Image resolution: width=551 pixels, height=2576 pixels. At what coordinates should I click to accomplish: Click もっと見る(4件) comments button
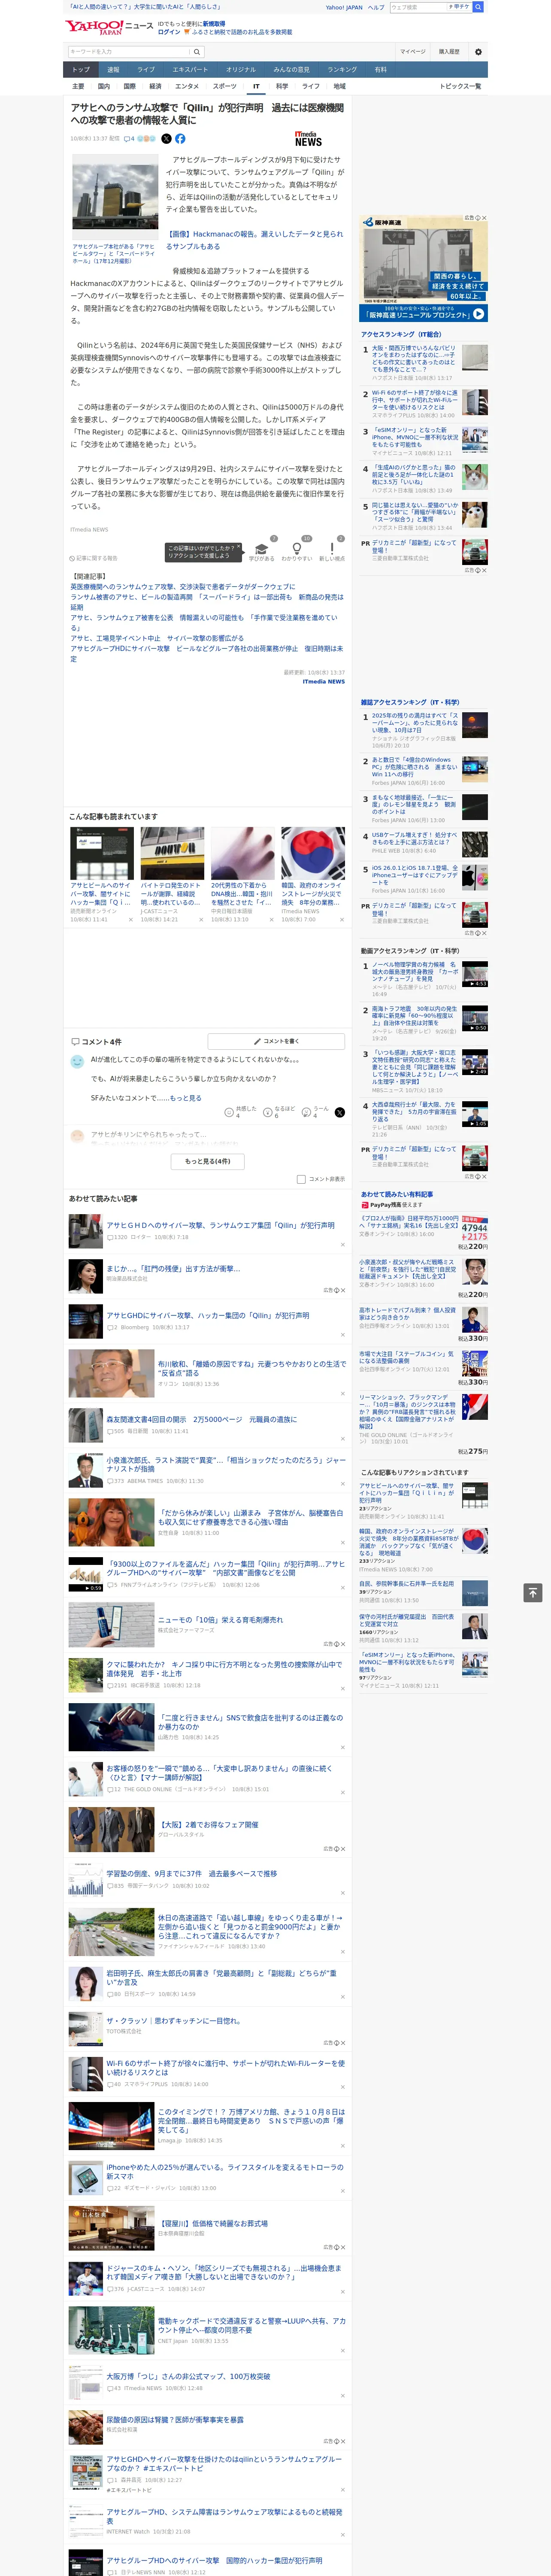[208, 1161]
